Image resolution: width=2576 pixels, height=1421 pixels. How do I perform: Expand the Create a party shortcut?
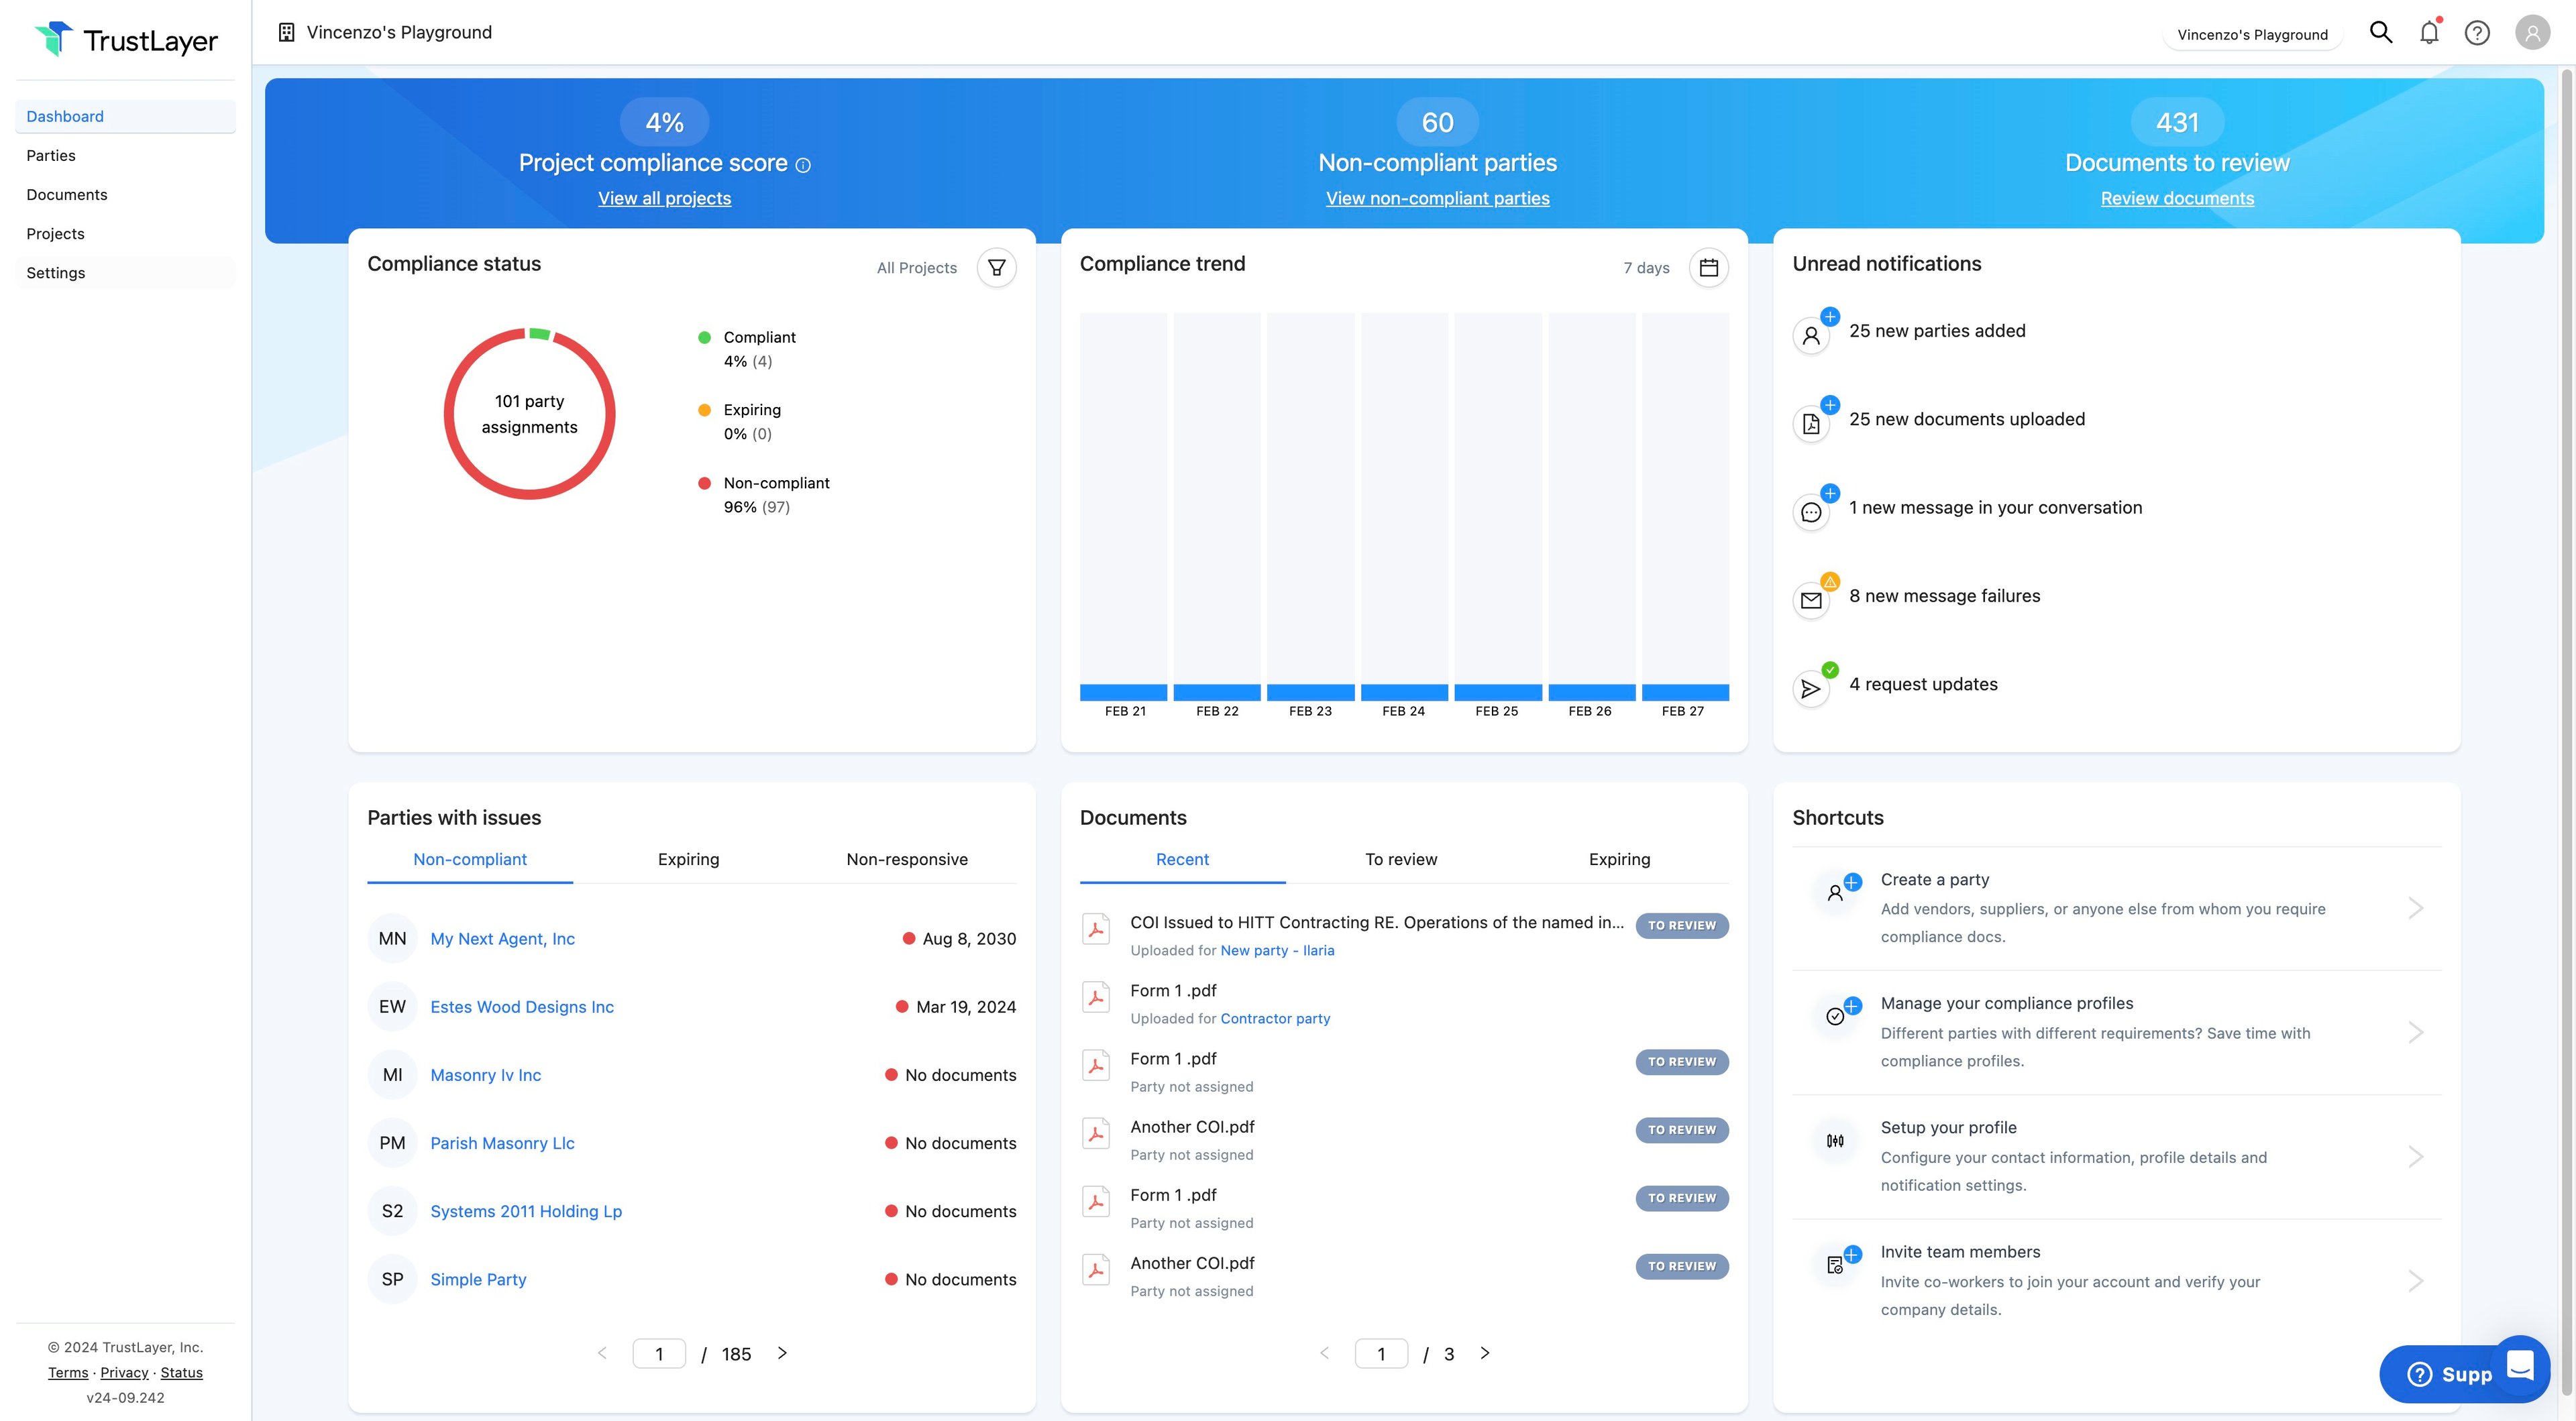(x=2414, y=908)
